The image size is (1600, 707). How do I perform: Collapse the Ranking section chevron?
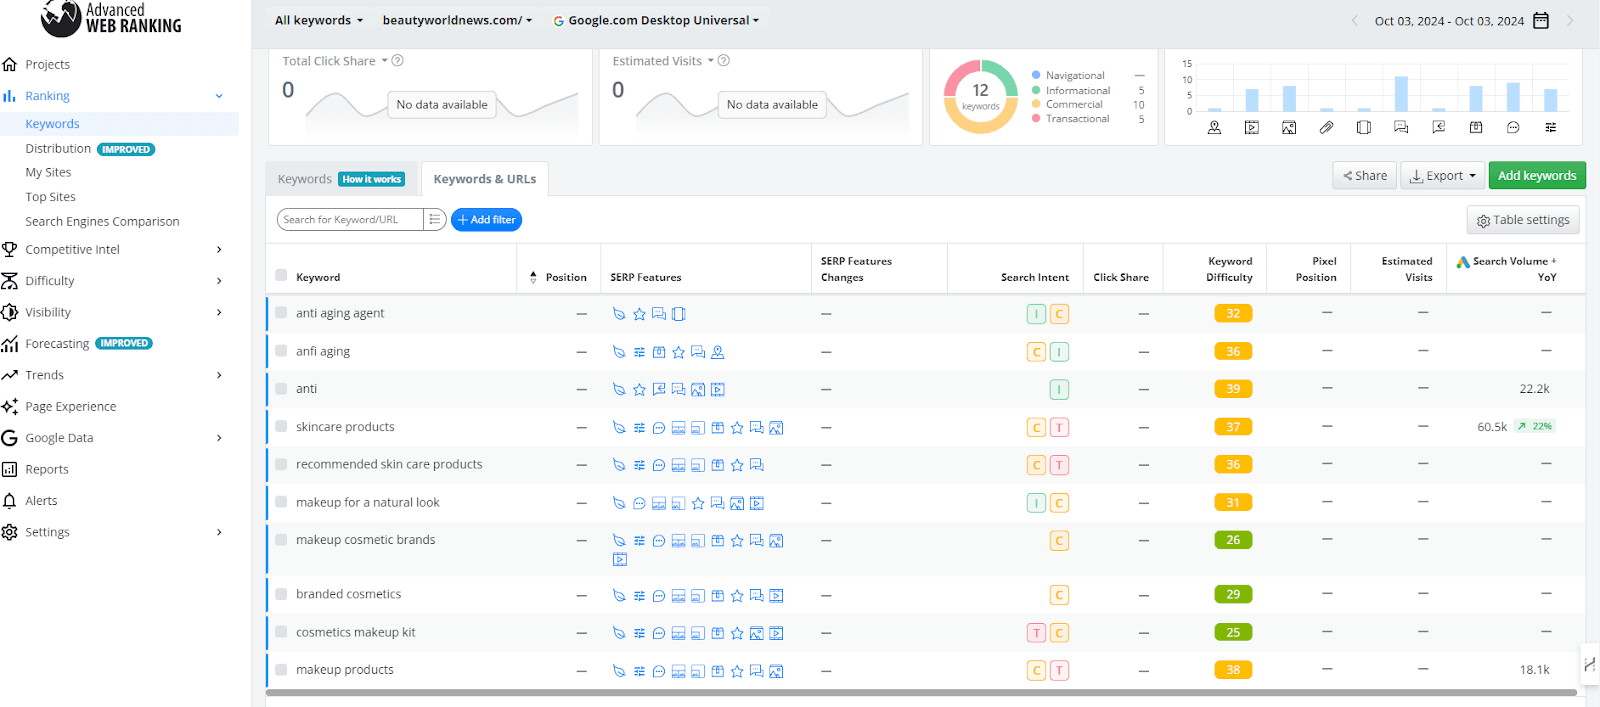pyautogui.click(x=219, y=96)
